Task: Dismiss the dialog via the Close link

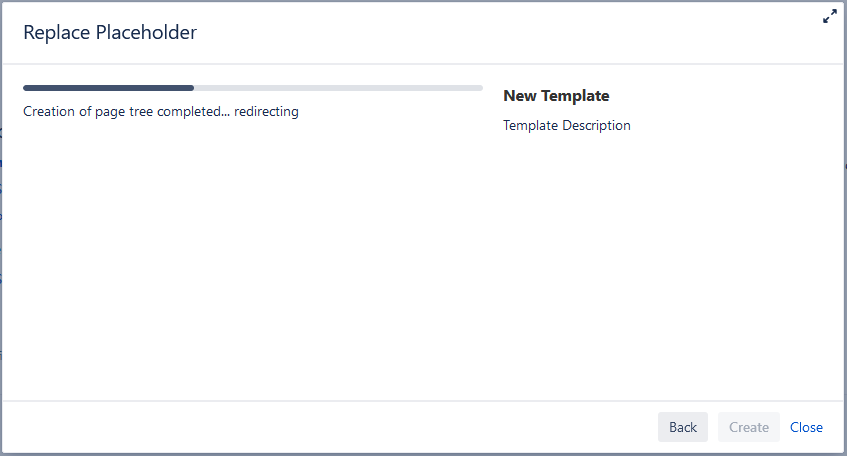Action: (806, 427)
